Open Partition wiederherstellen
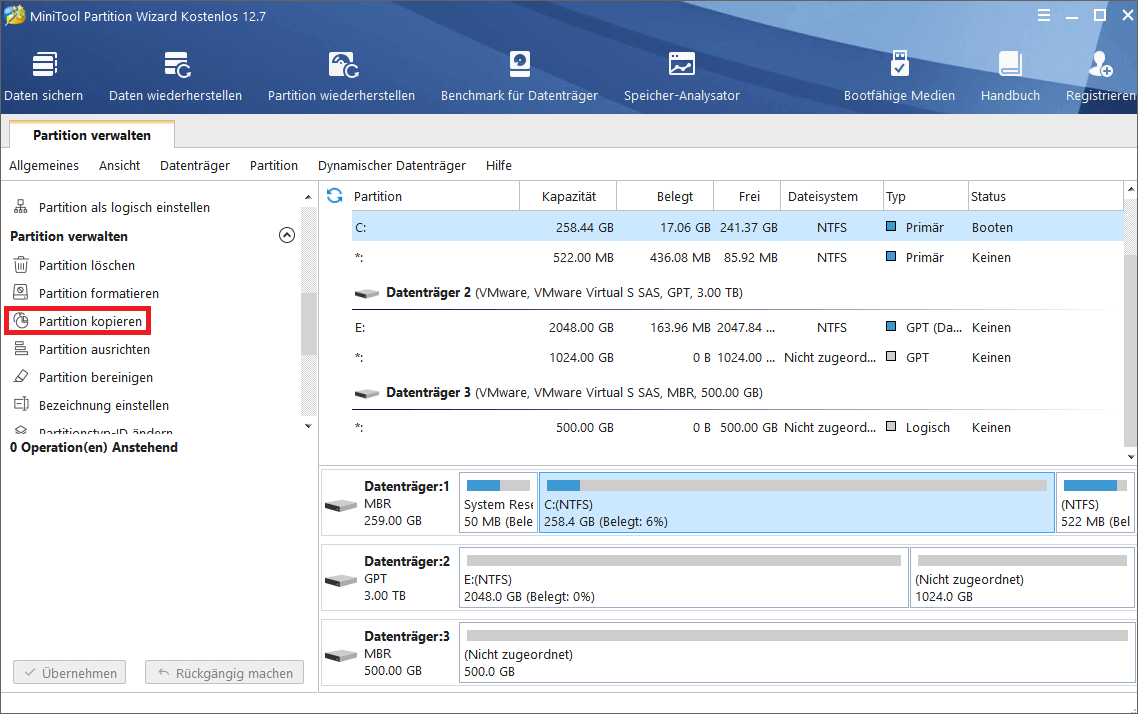This screenshot has width=1138, height=714. click(341, 77)
